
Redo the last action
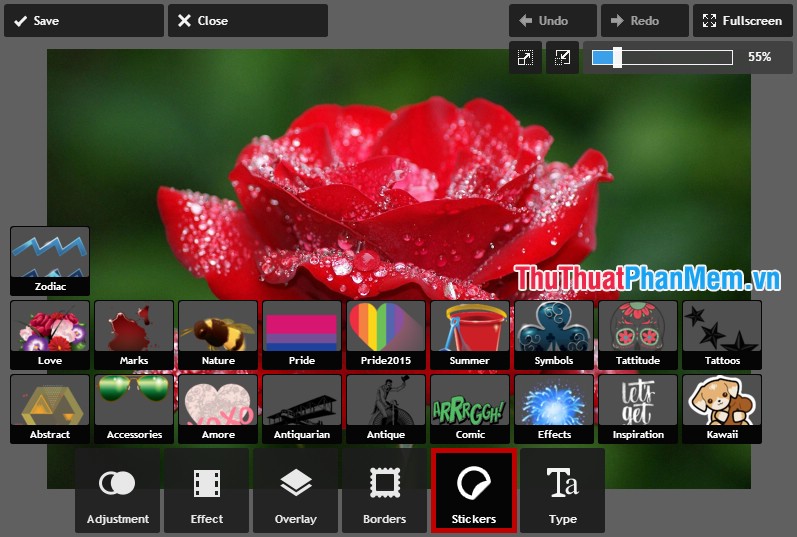[645, 21]
